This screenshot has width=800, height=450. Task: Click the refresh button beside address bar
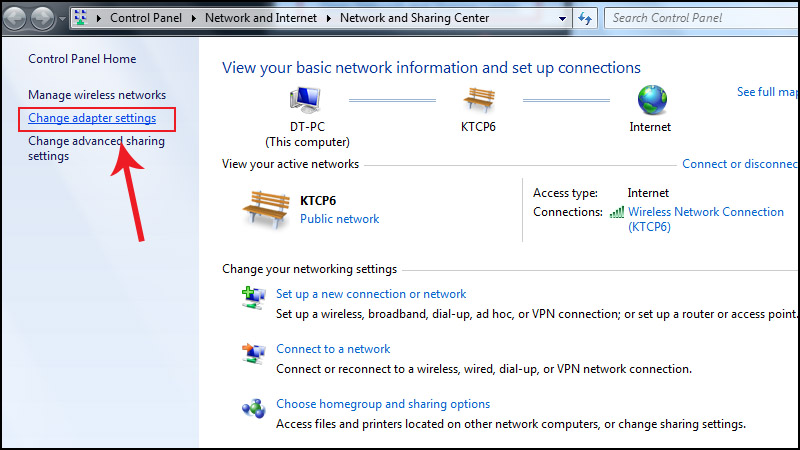[586, 18]
